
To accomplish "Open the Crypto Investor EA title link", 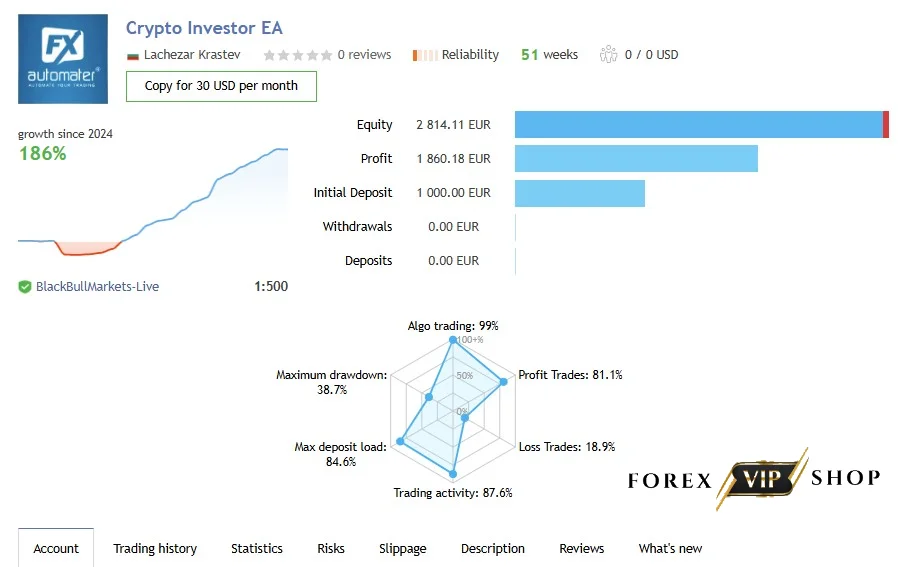I will (x=204, y=28).
